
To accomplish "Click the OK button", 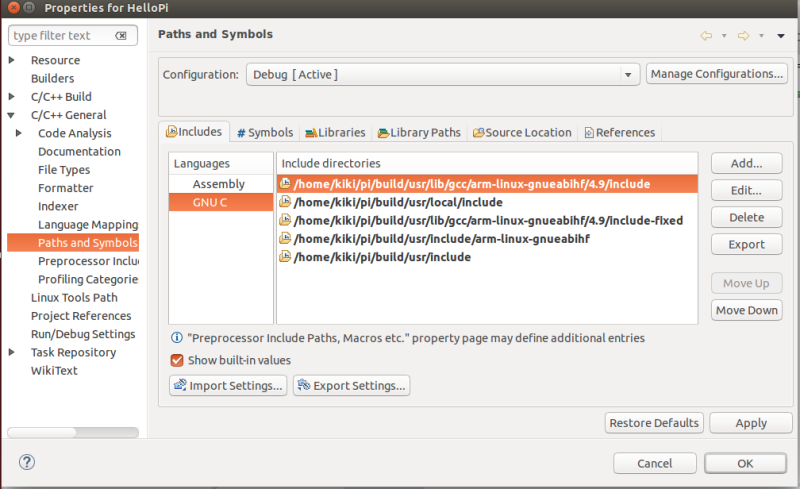I will pyautogui.click(x=745, y=463).
